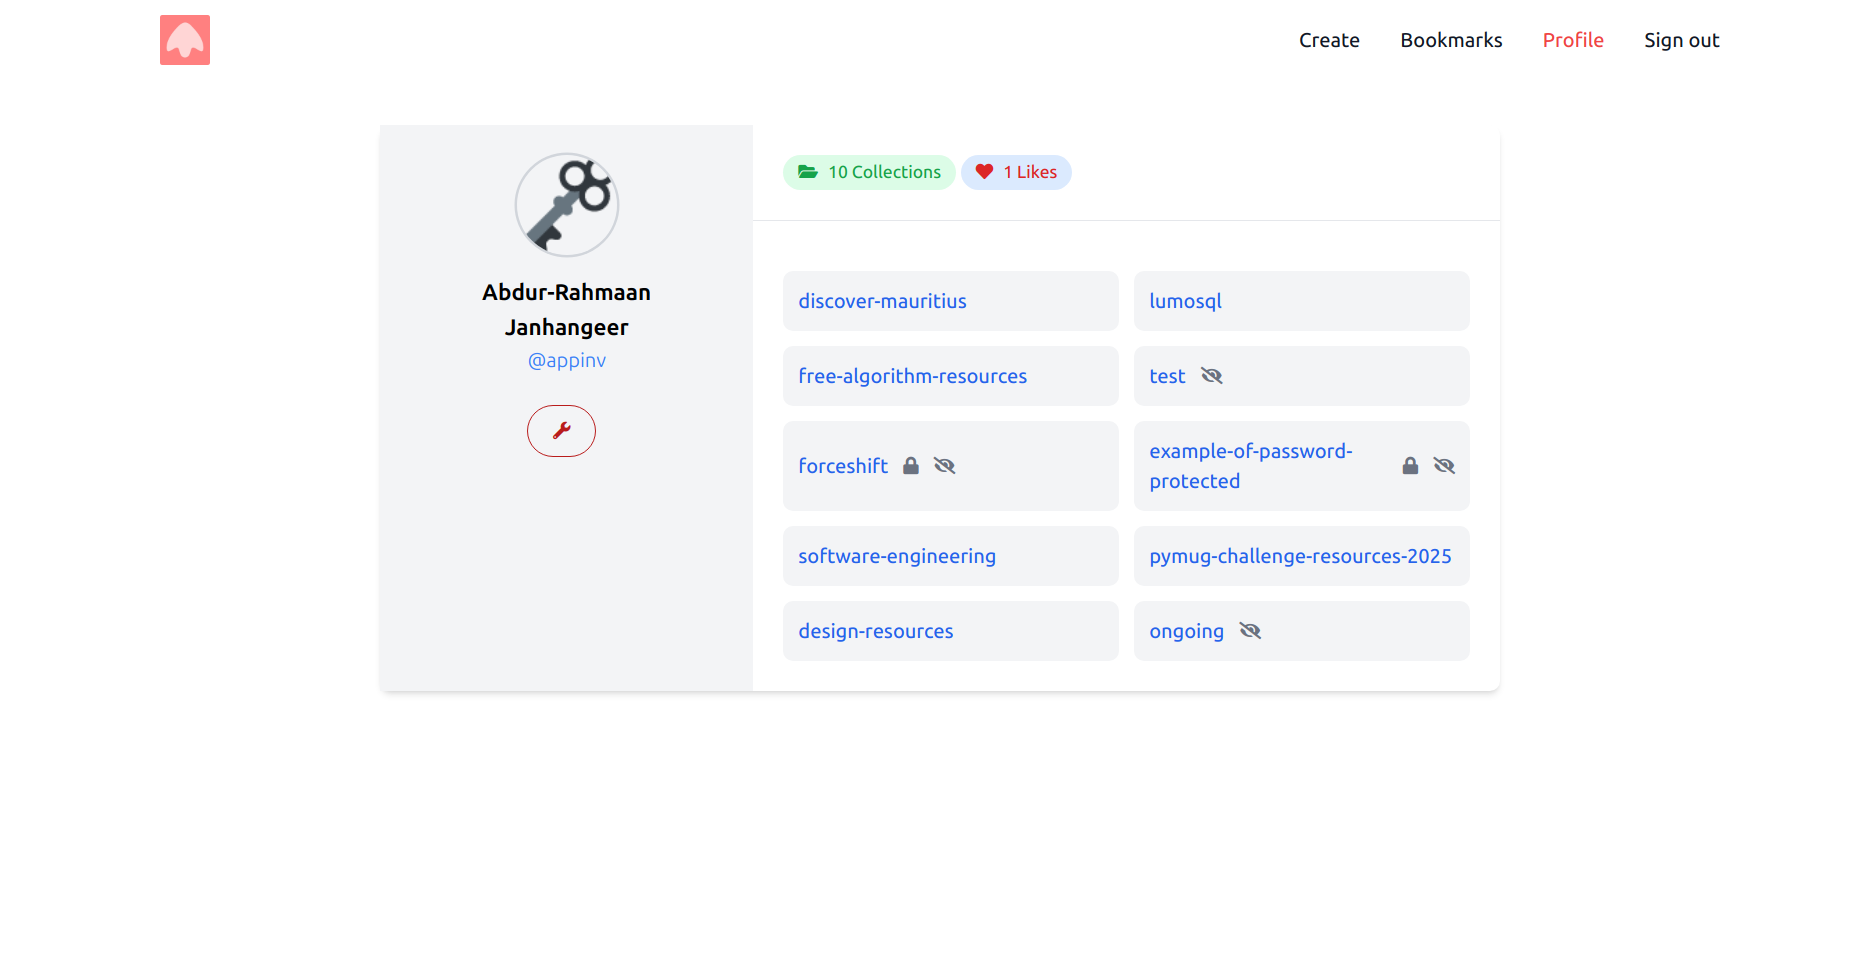Click the red heart icon in Likes

pyautogui.click(x=984, y=172)
